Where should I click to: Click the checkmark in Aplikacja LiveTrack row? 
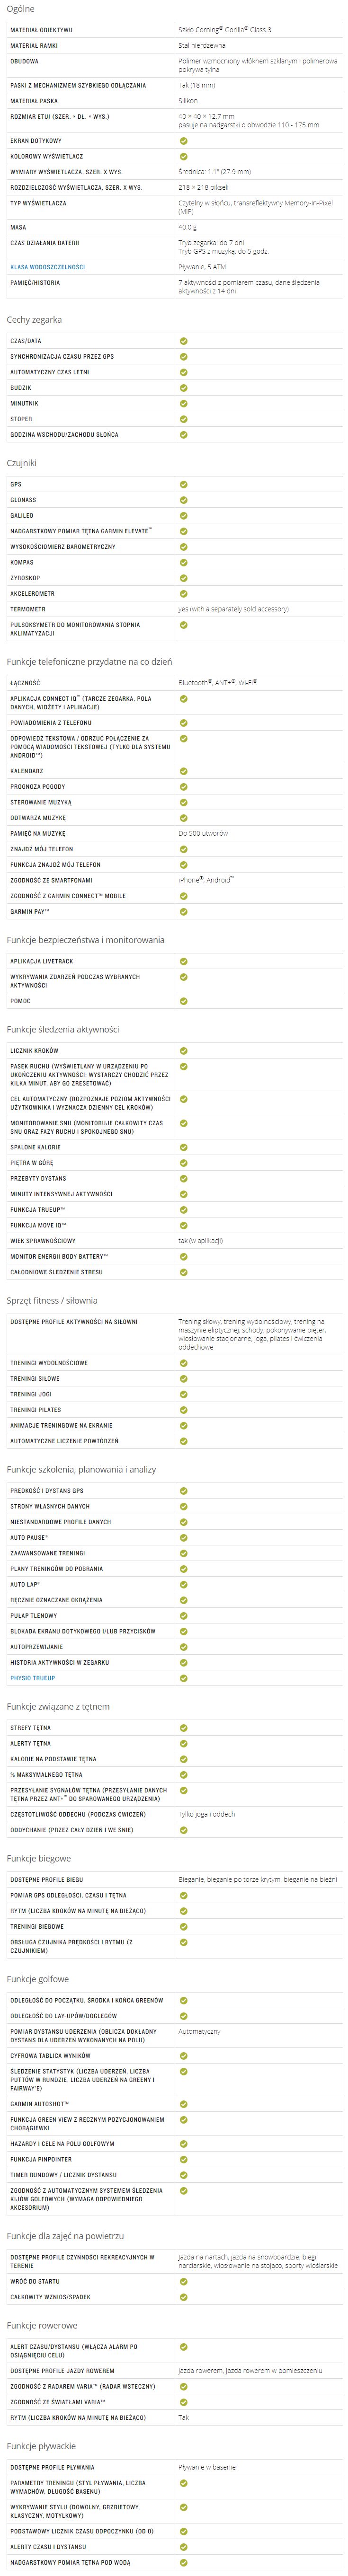tap(183, 961)
